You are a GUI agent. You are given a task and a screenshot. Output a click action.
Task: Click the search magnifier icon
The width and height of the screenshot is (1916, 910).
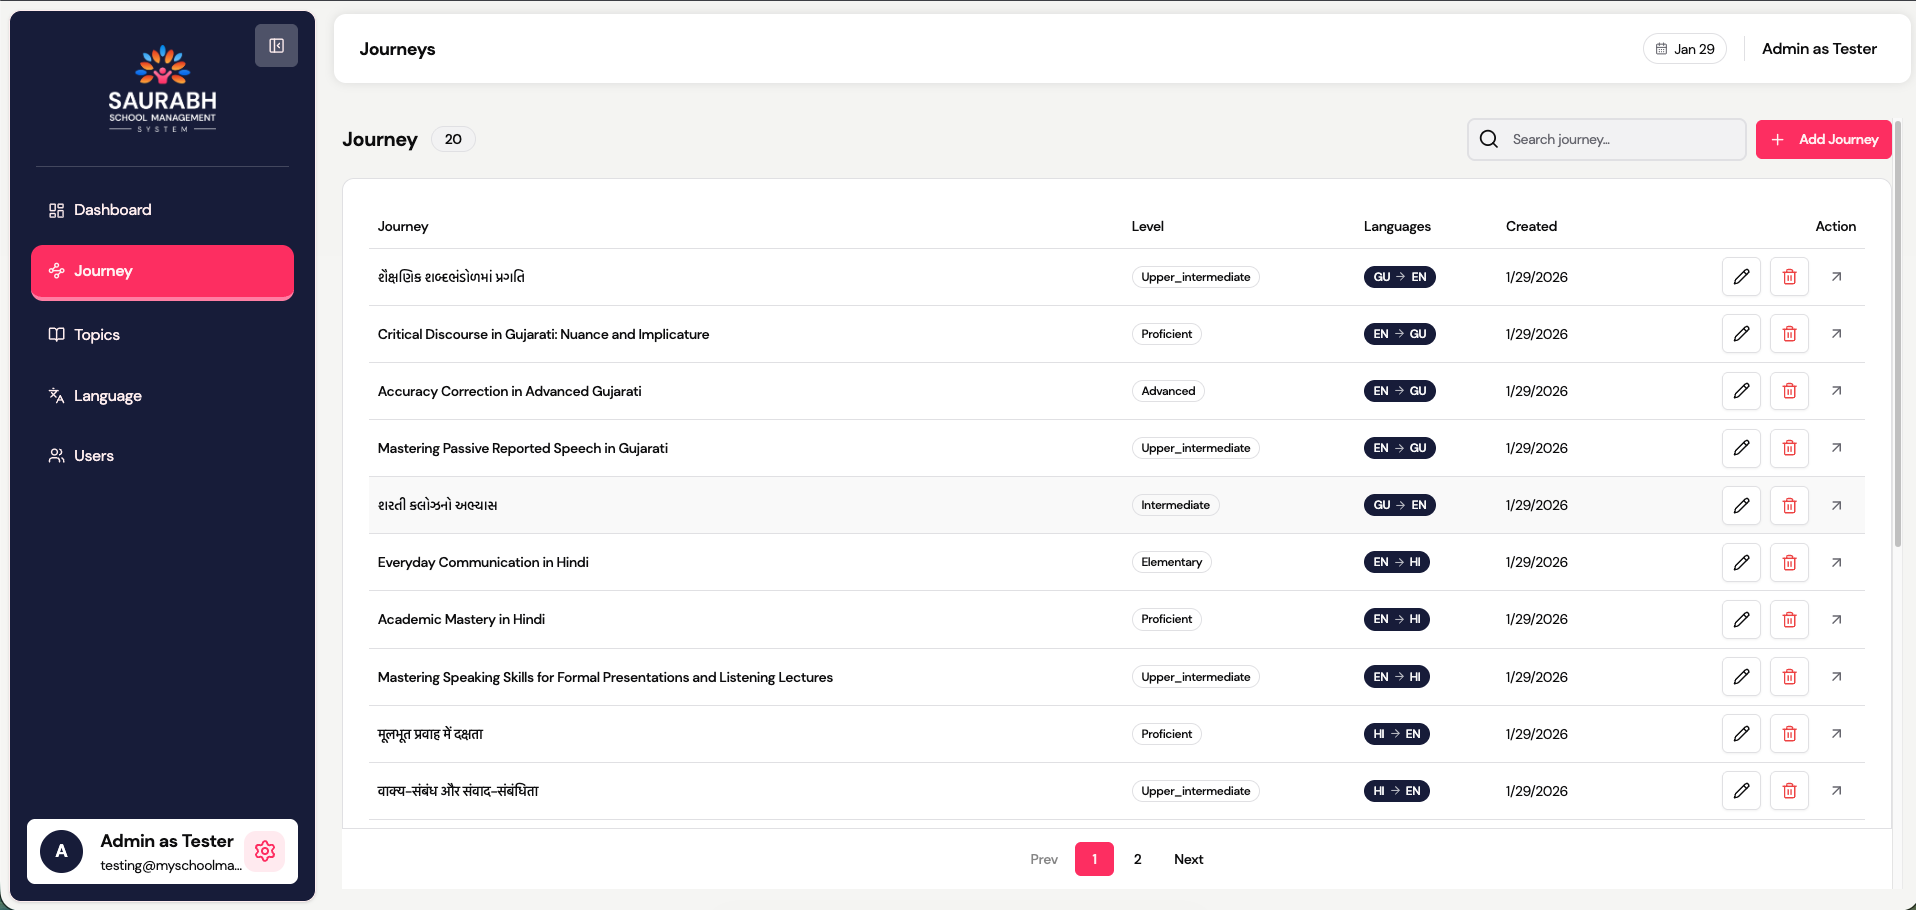click(1489, 140)
